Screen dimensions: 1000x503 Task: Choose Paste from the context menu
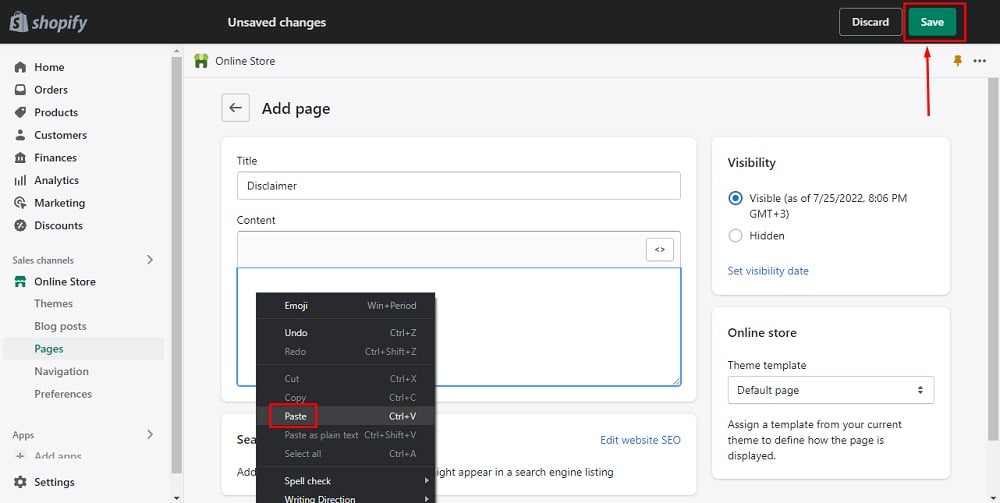346,416
